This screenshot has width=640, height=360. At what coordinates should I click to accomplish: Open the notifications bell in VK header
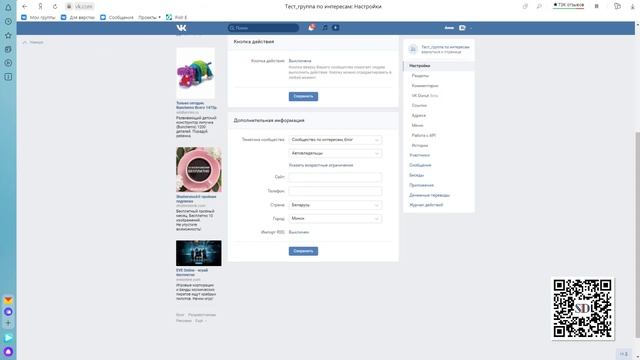pyautogui.click(x=312, y=28)
